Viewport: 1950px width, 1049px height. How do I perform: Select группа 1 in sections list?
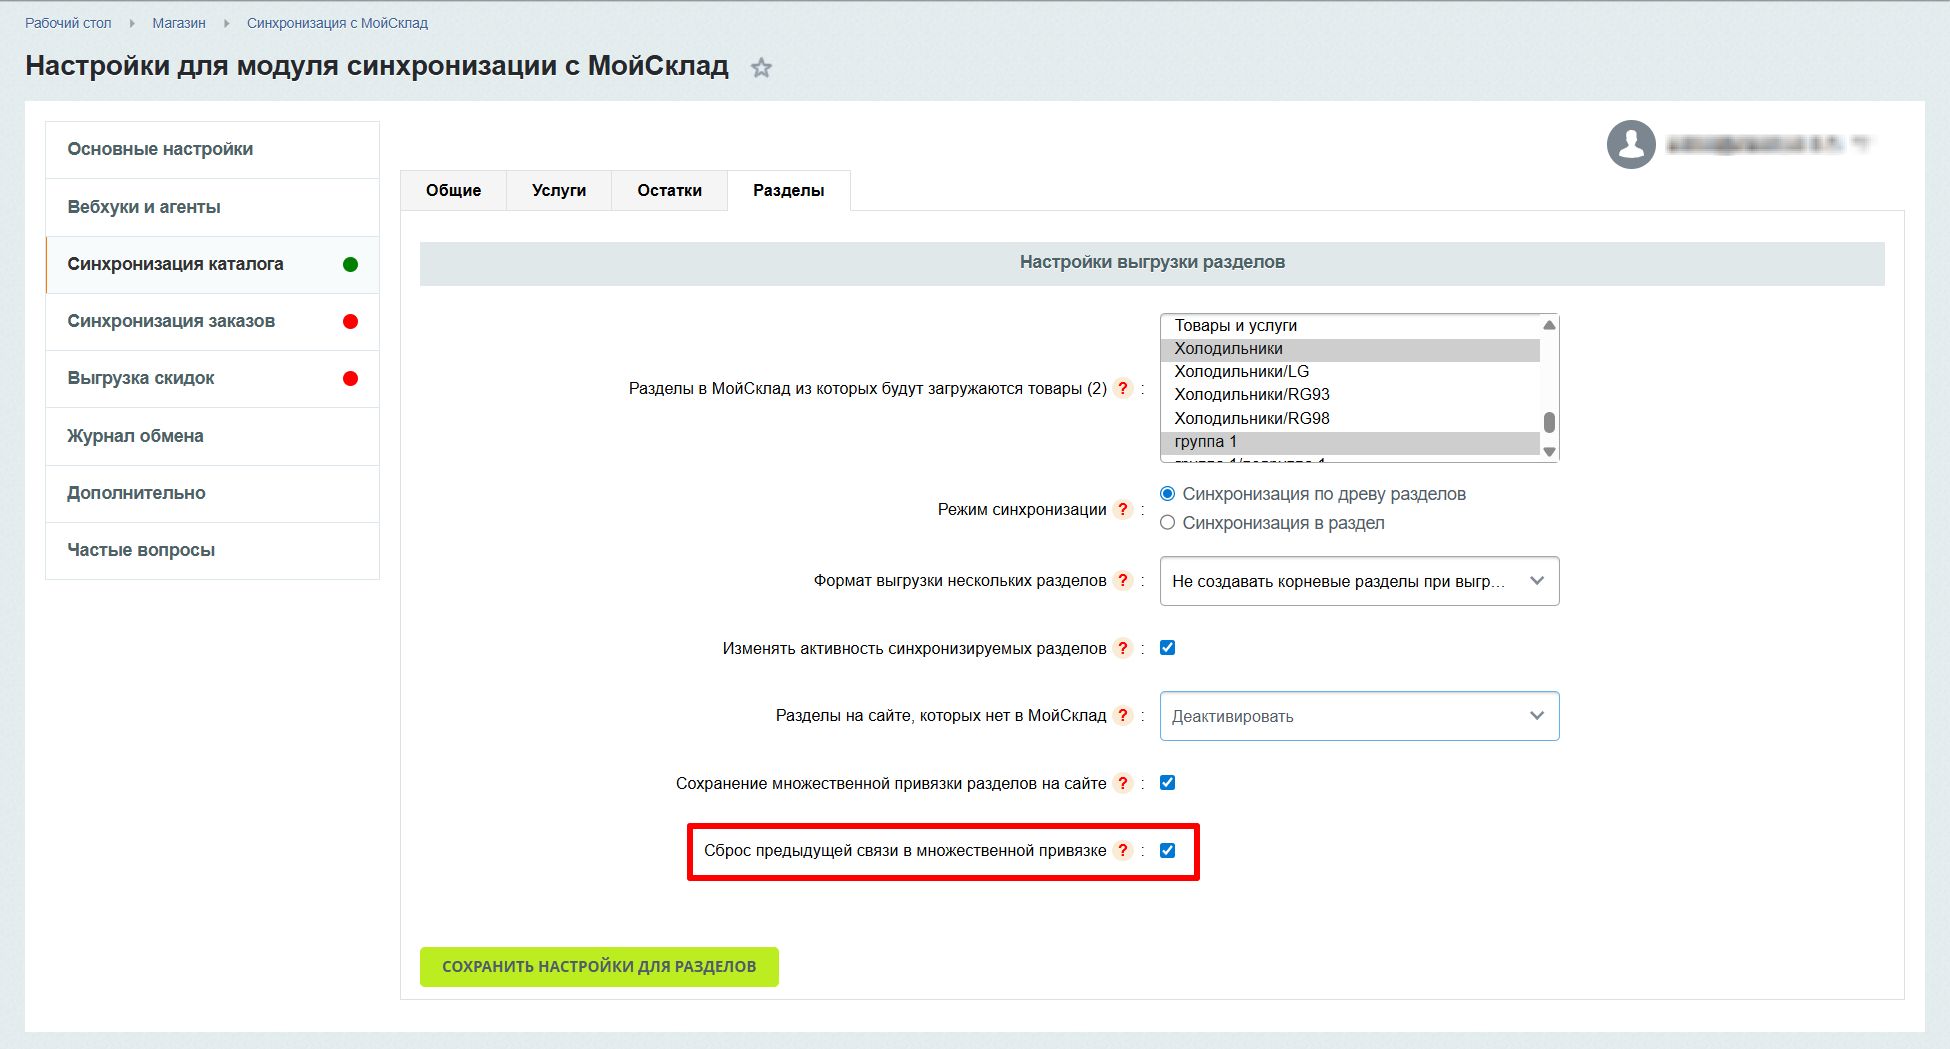pos(1350,442)
